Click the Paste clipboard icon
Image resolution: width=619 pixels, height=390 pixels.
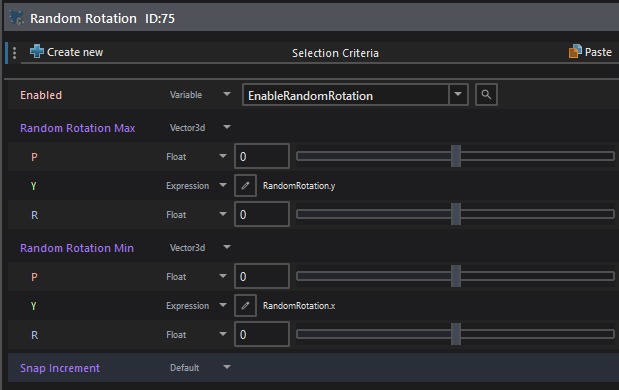[x=575, y=51]
